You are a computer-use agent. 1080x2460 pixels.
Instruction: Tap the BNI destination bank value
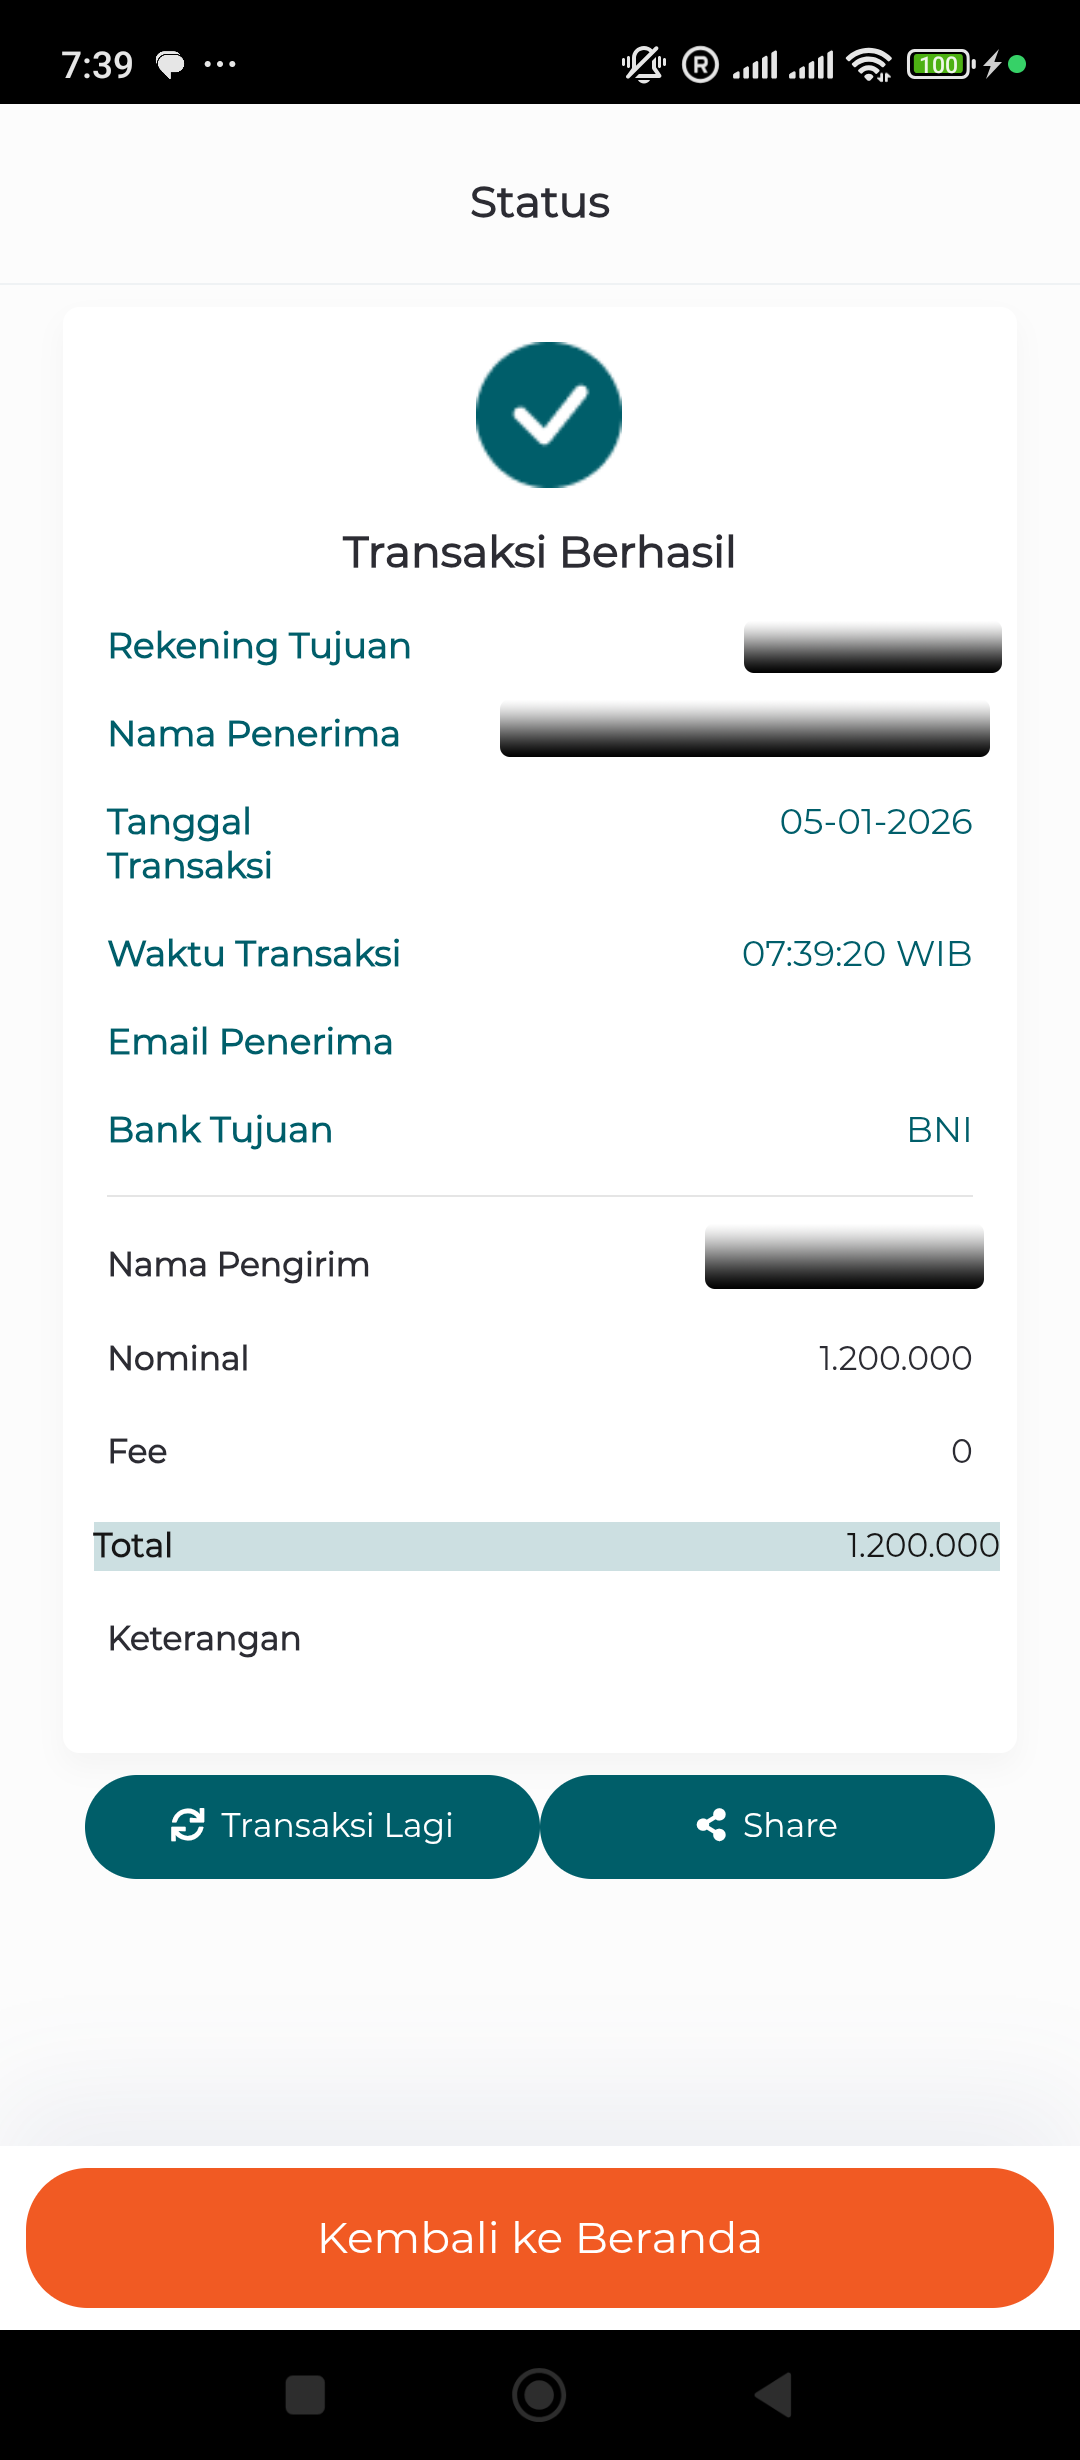[939, 1130]
